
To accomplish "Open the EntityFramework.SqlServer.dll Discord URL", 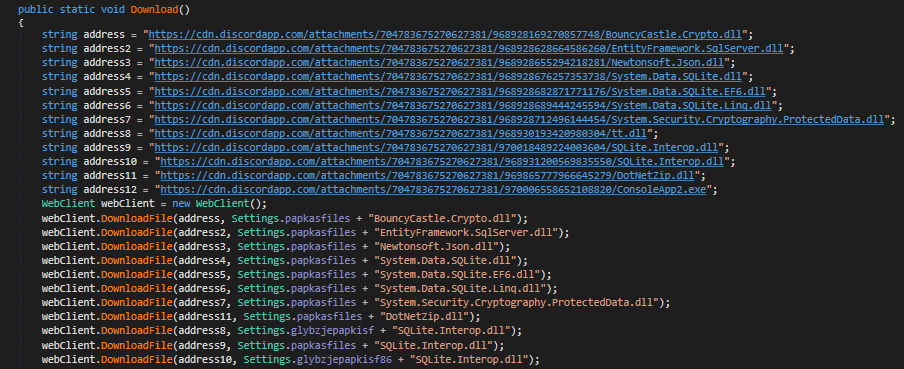I will pos(469,48).
